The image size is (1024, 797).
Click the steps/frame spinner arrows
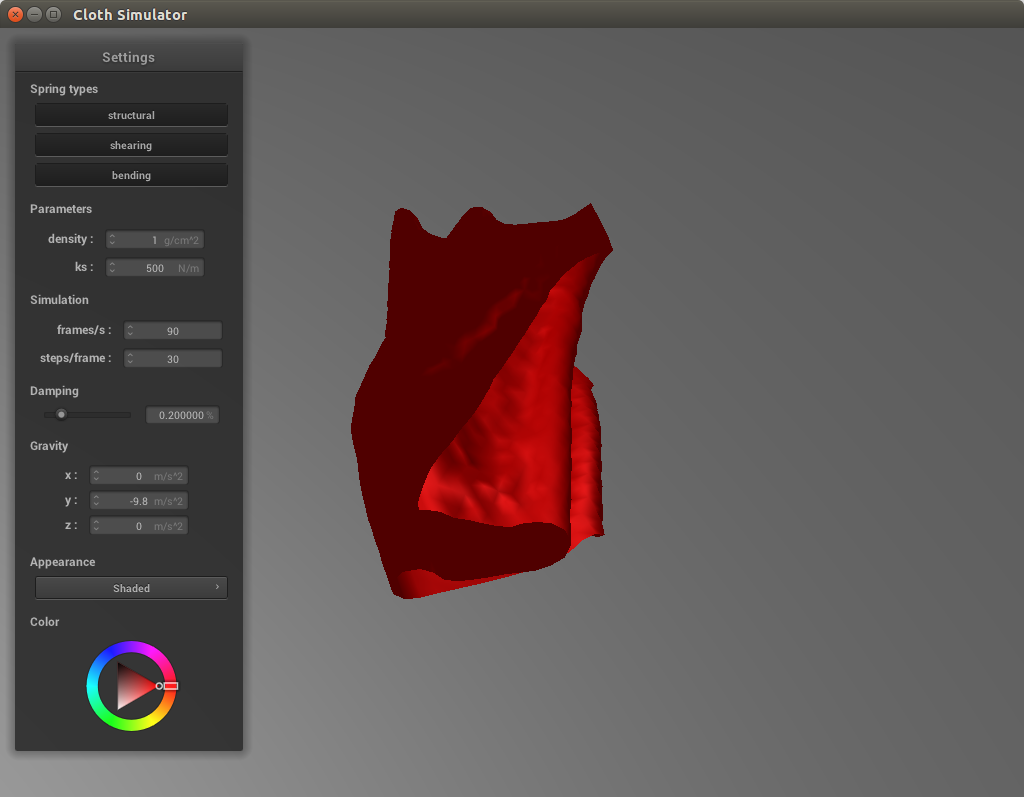130,359
